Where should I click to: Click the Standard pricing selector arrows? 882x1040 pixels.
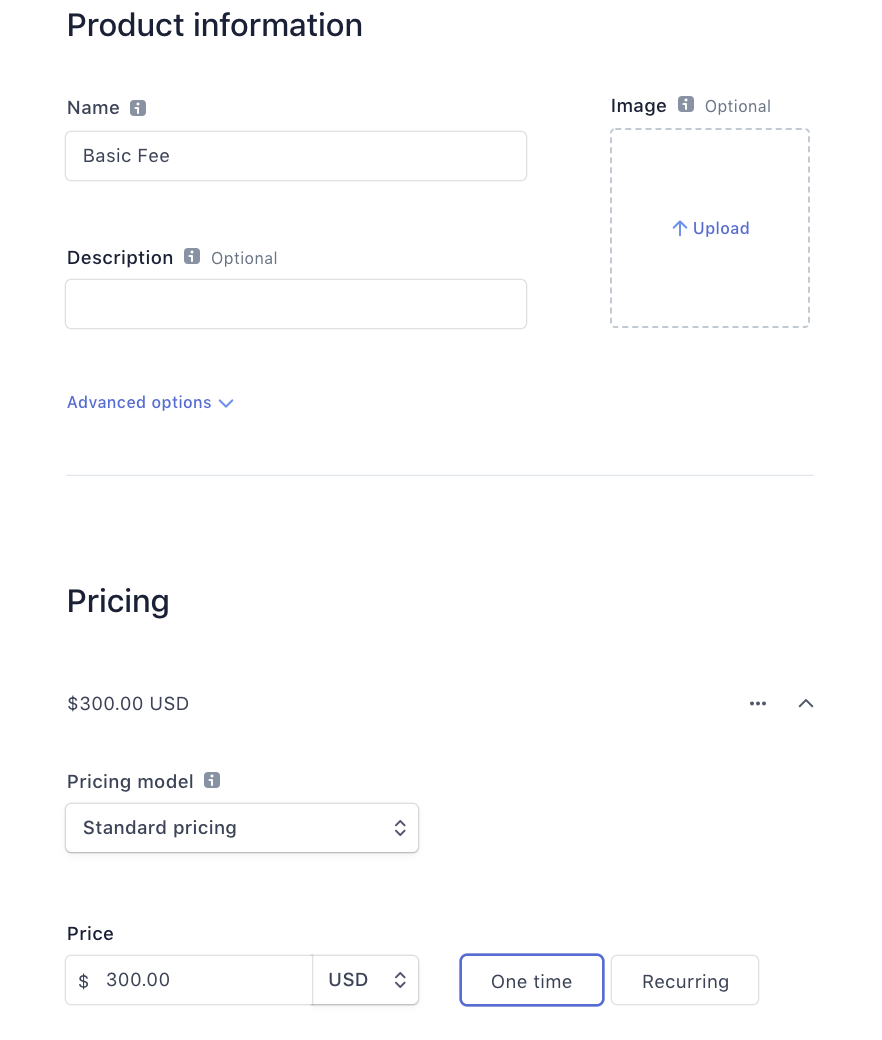(x=400, y=828)
